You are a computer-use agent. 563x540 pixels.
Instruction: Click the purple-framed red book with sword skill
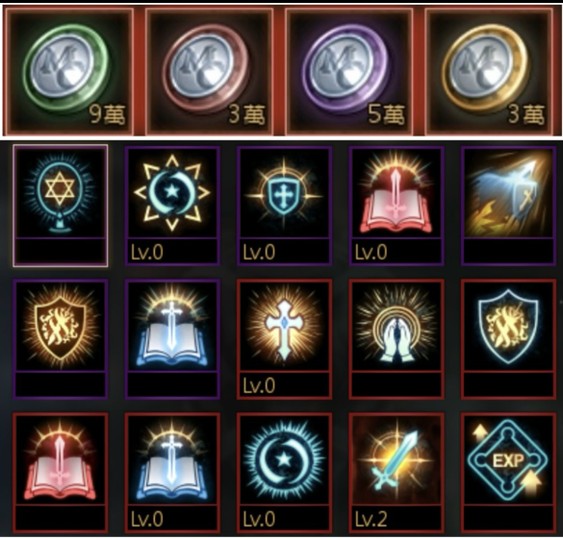click(396, 206)
